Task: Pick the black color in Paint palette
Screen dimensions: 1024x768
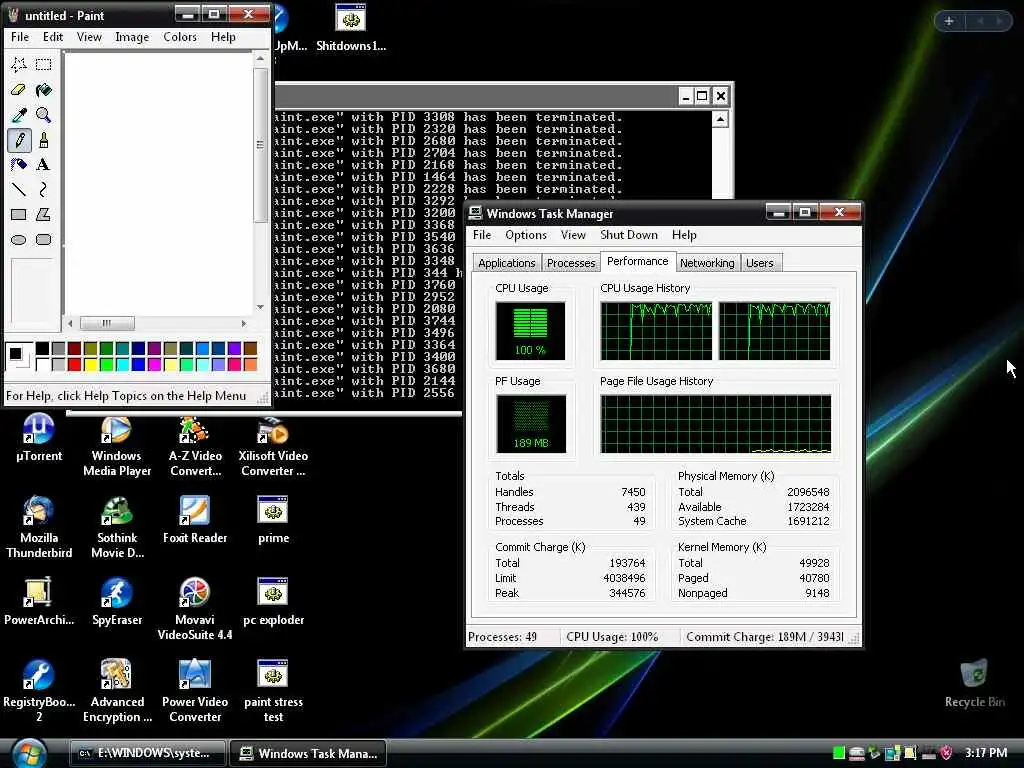Action: coord(42,349)
